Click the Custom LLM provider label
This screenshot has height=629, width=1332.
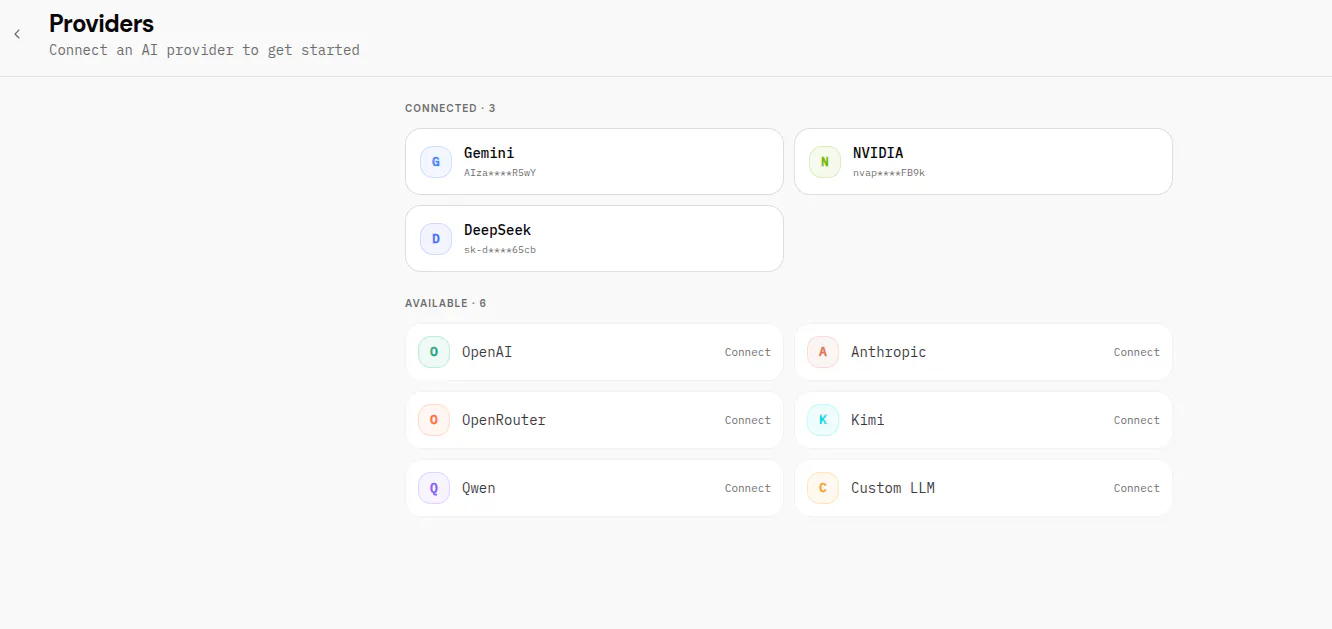coord(893,488)
